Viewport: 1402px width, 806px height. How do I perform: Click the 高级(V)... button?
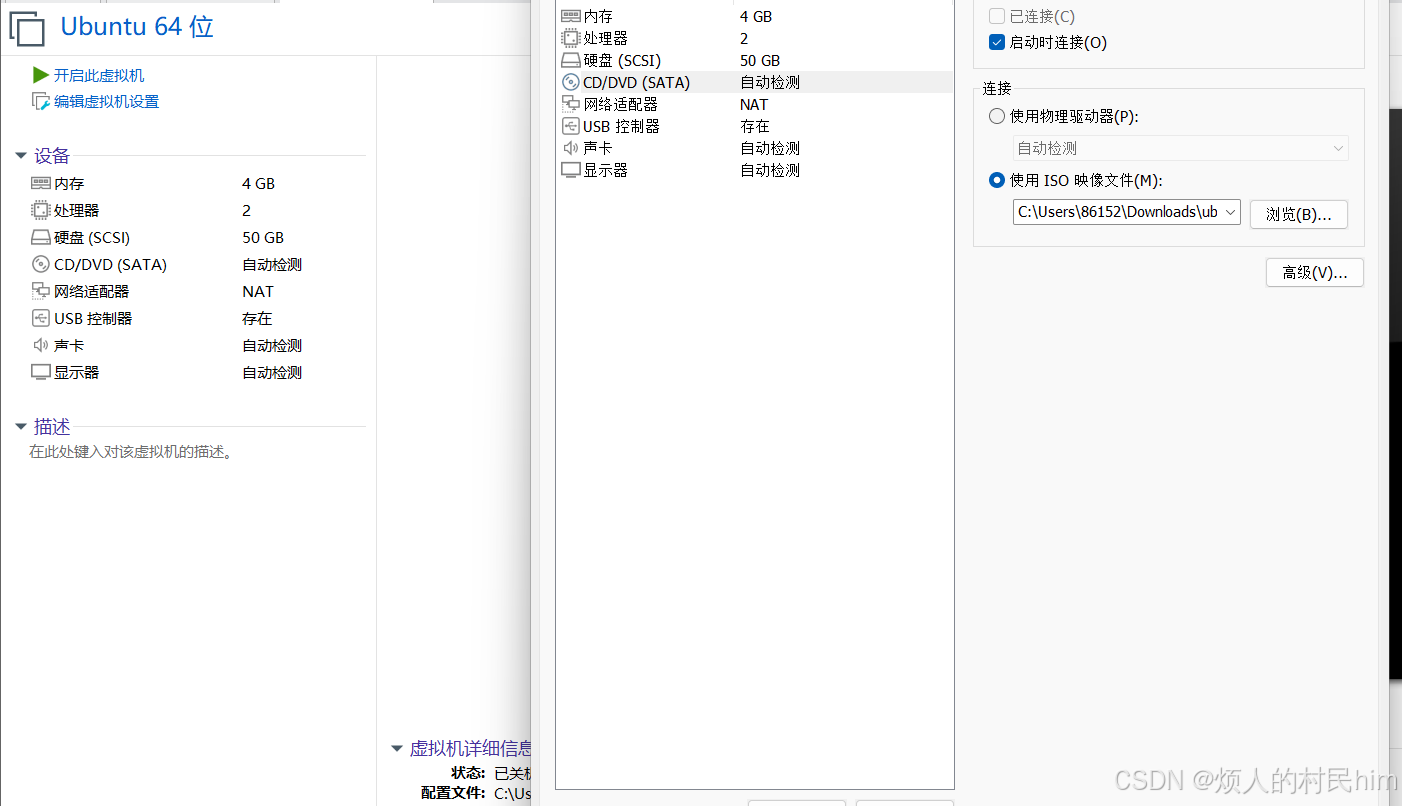coord(1314,272)
